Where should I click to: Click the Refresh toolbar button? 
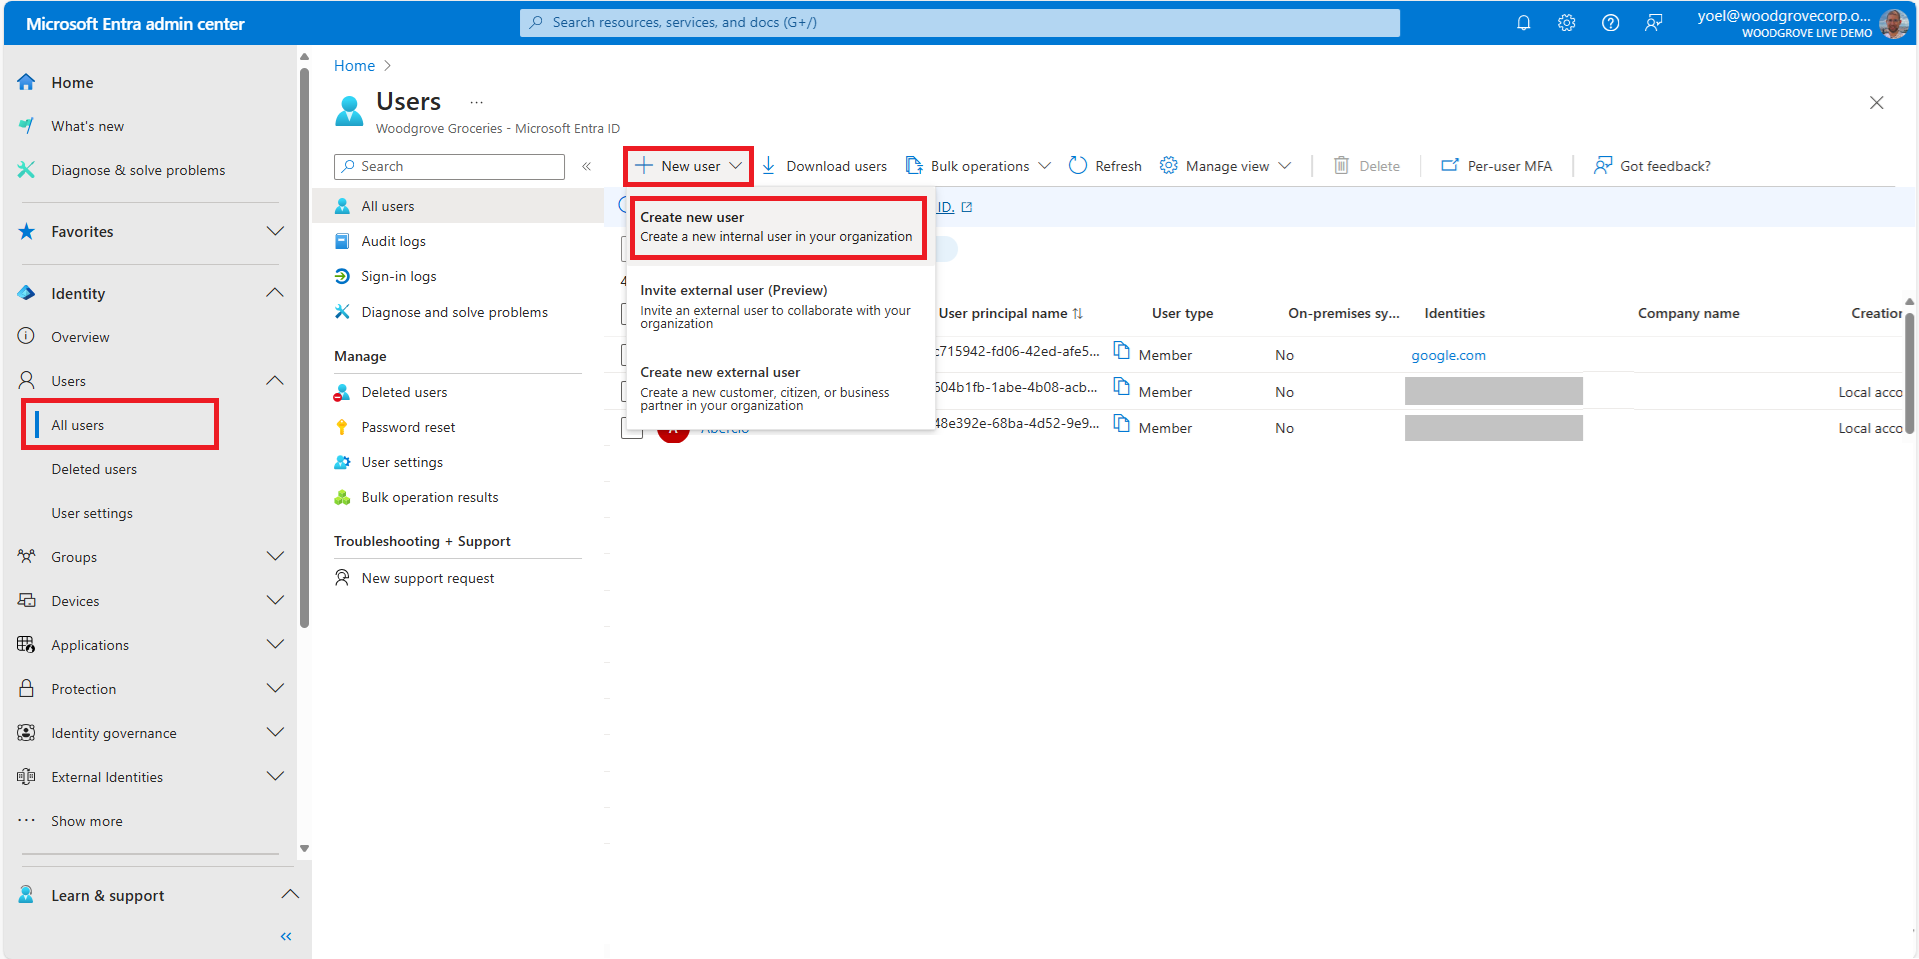click(1105, 166)
